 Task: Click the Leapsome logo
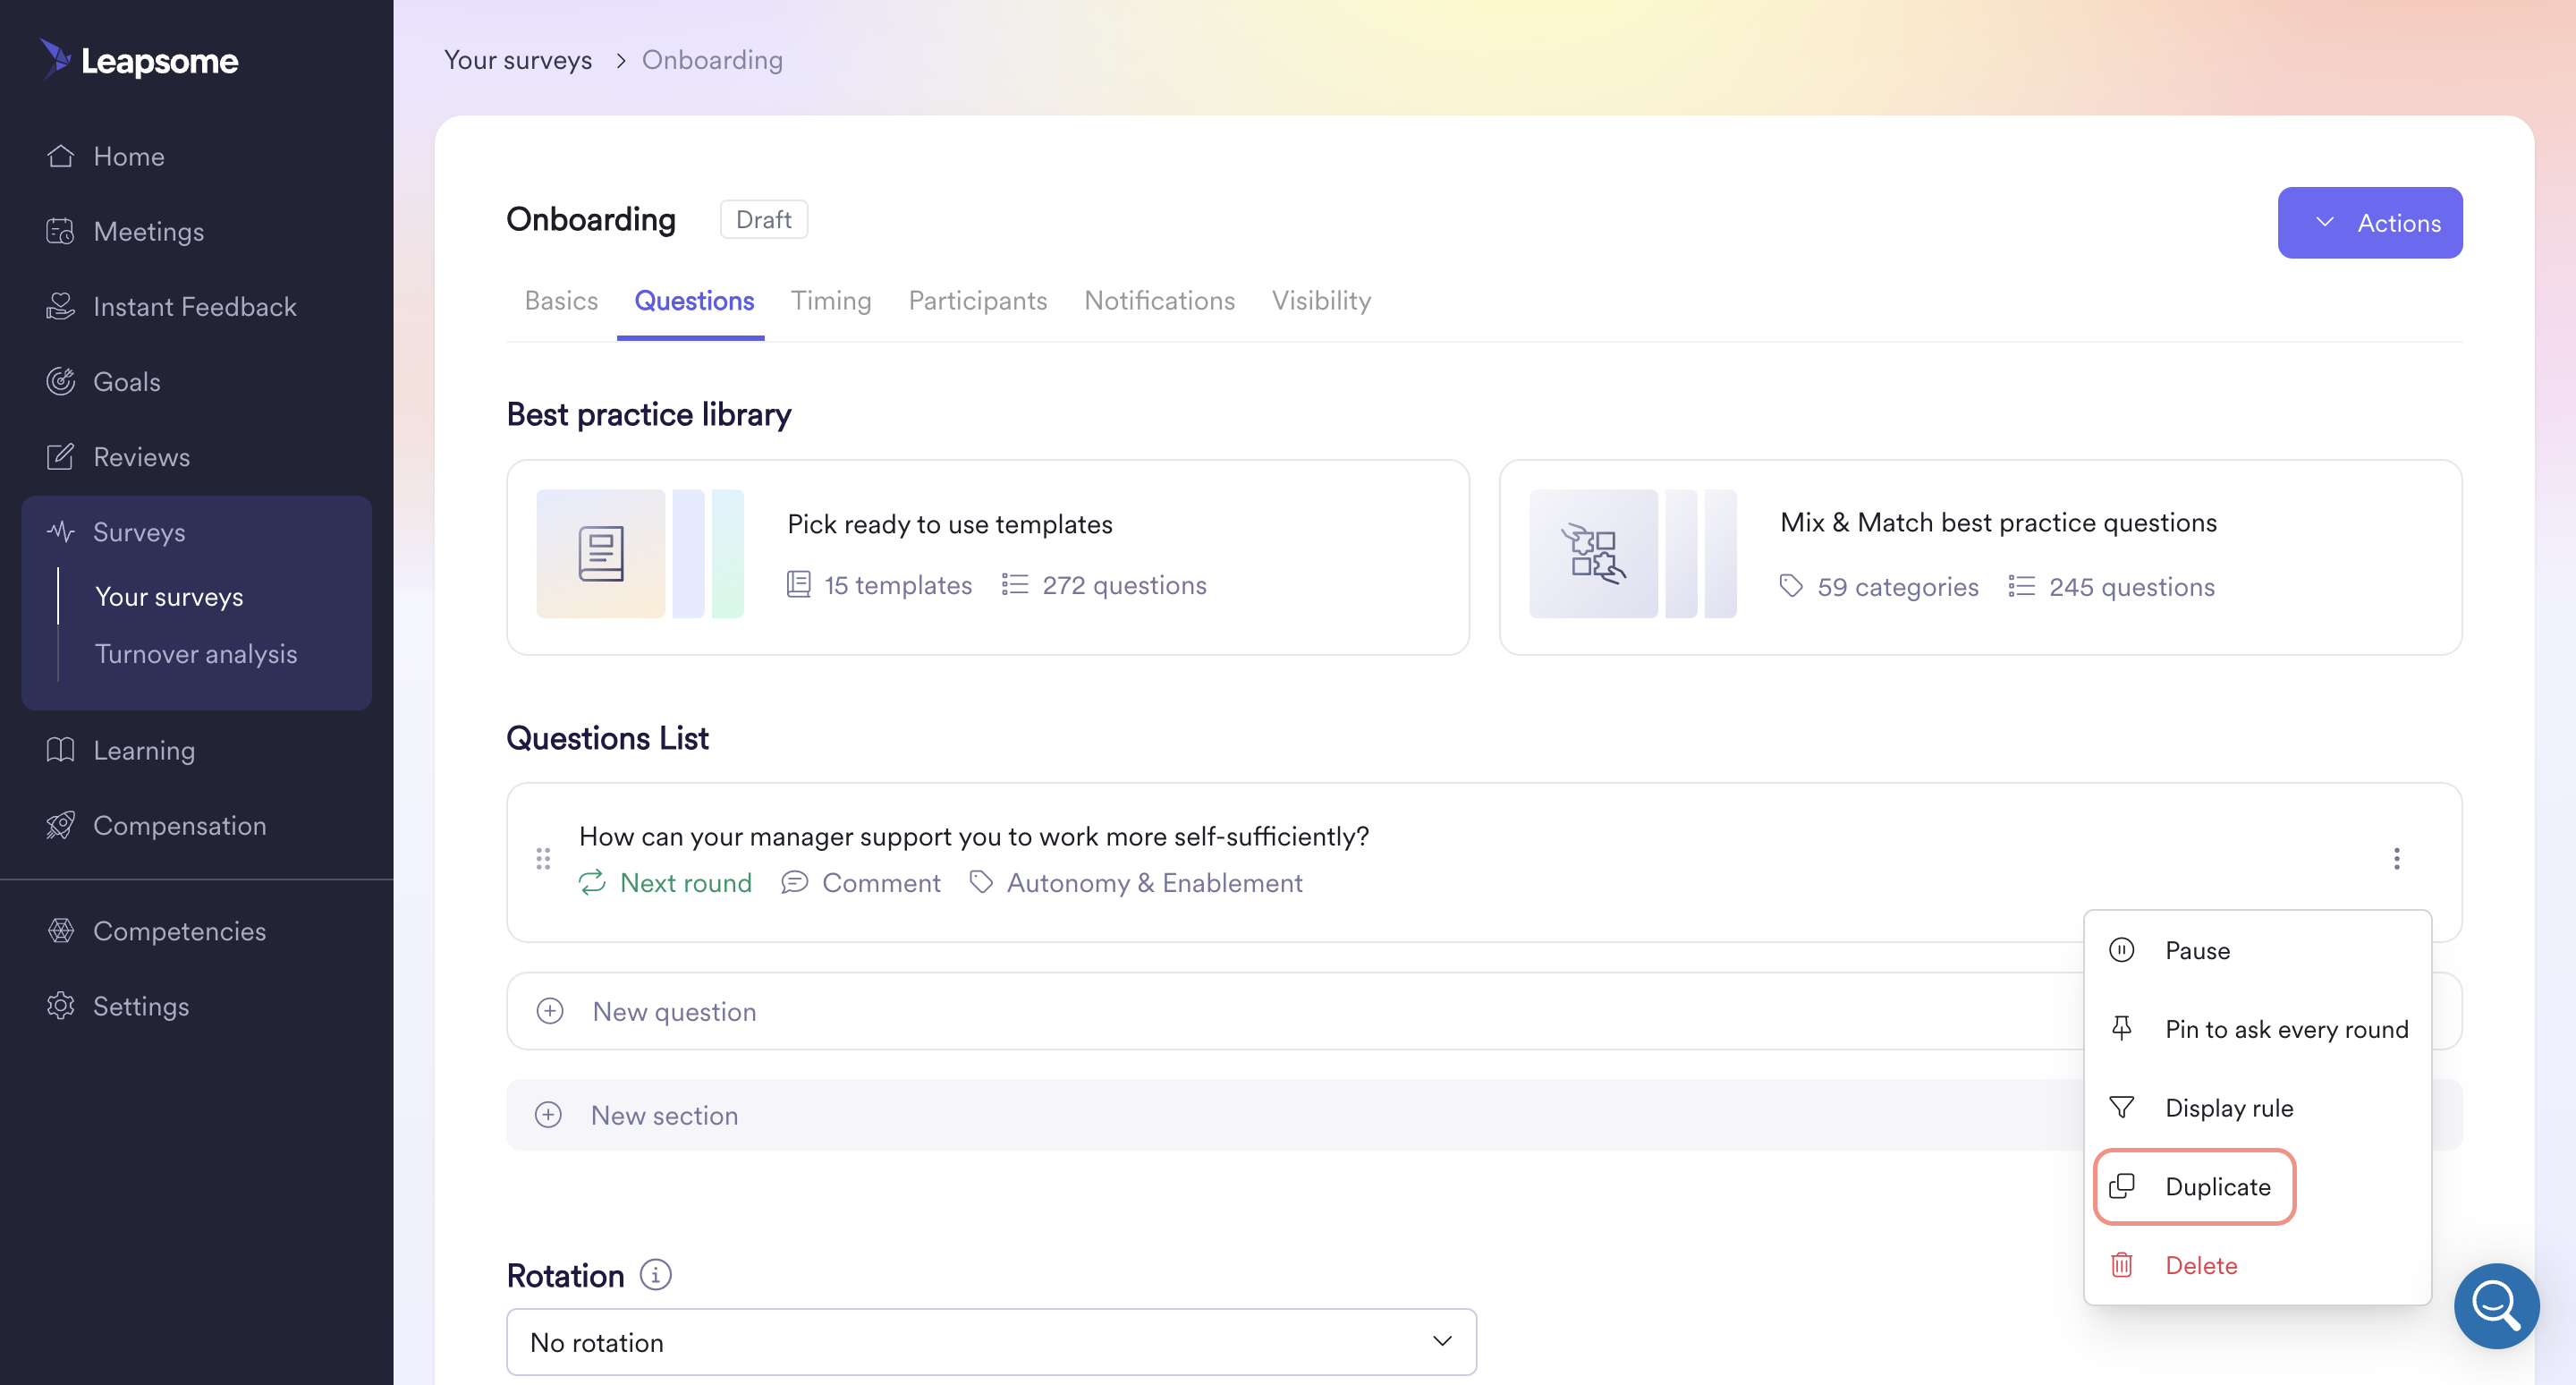(x=139, y=60)
